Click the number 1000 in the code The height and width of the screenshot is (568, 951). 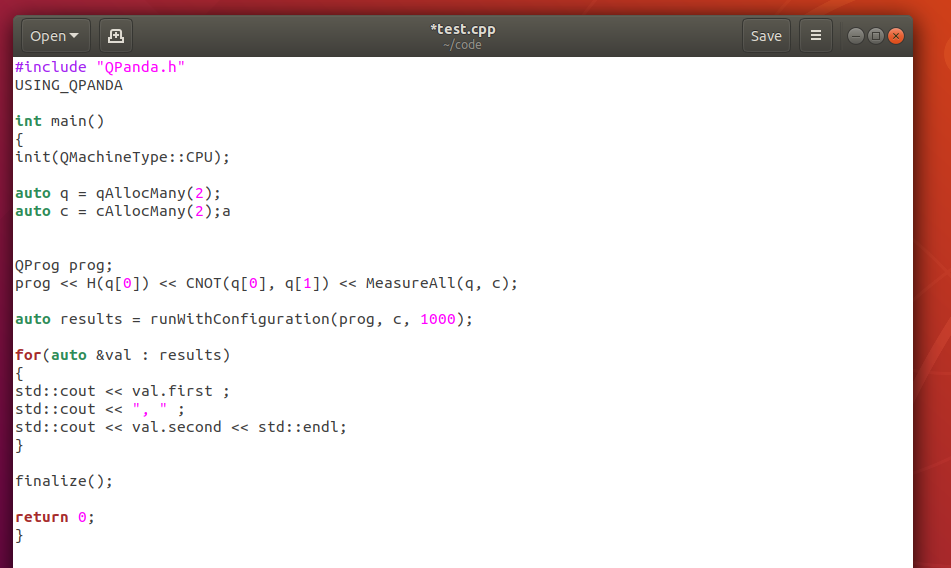(x=437, y=319)
